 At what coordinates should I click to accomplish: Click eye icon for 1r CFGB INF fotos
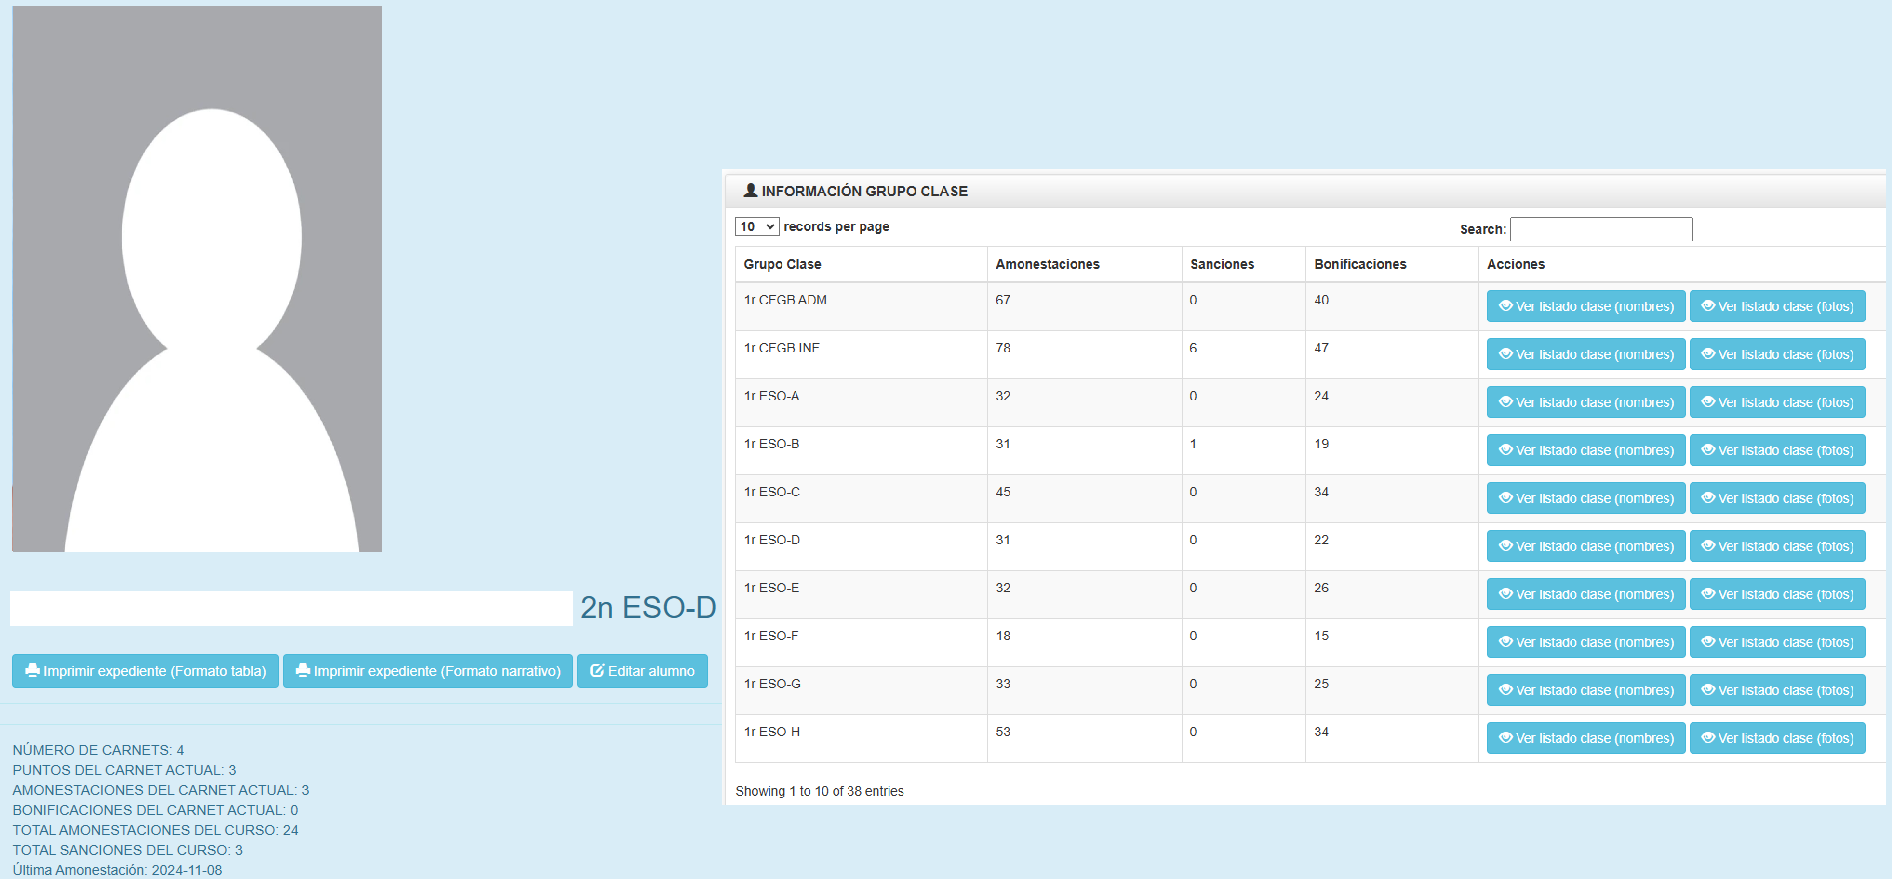(x=1708, y=355)
